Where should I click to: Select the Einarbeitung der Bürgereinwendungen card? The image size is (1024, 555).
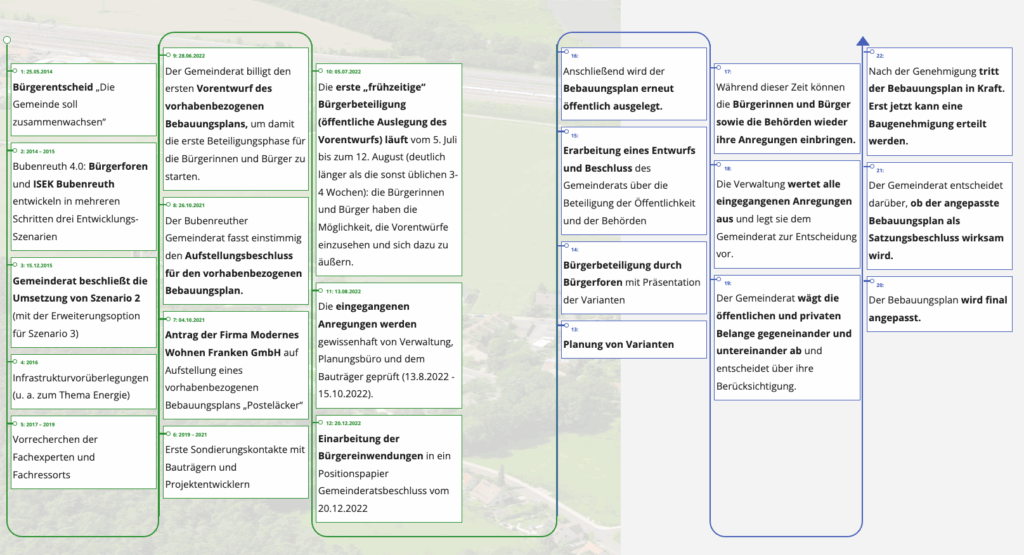pyautogui.click(x=388, y=472)
